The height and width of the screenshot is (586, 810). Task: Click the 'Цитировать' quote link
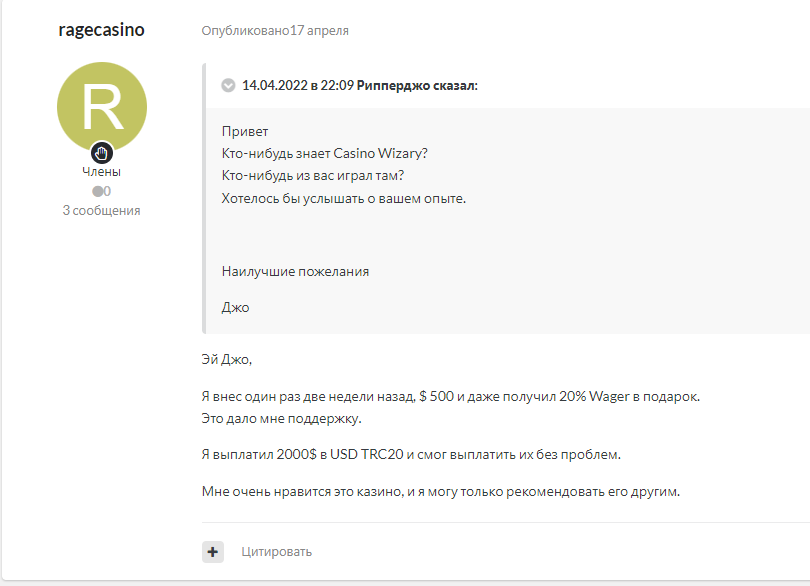[x=276, y=552]
